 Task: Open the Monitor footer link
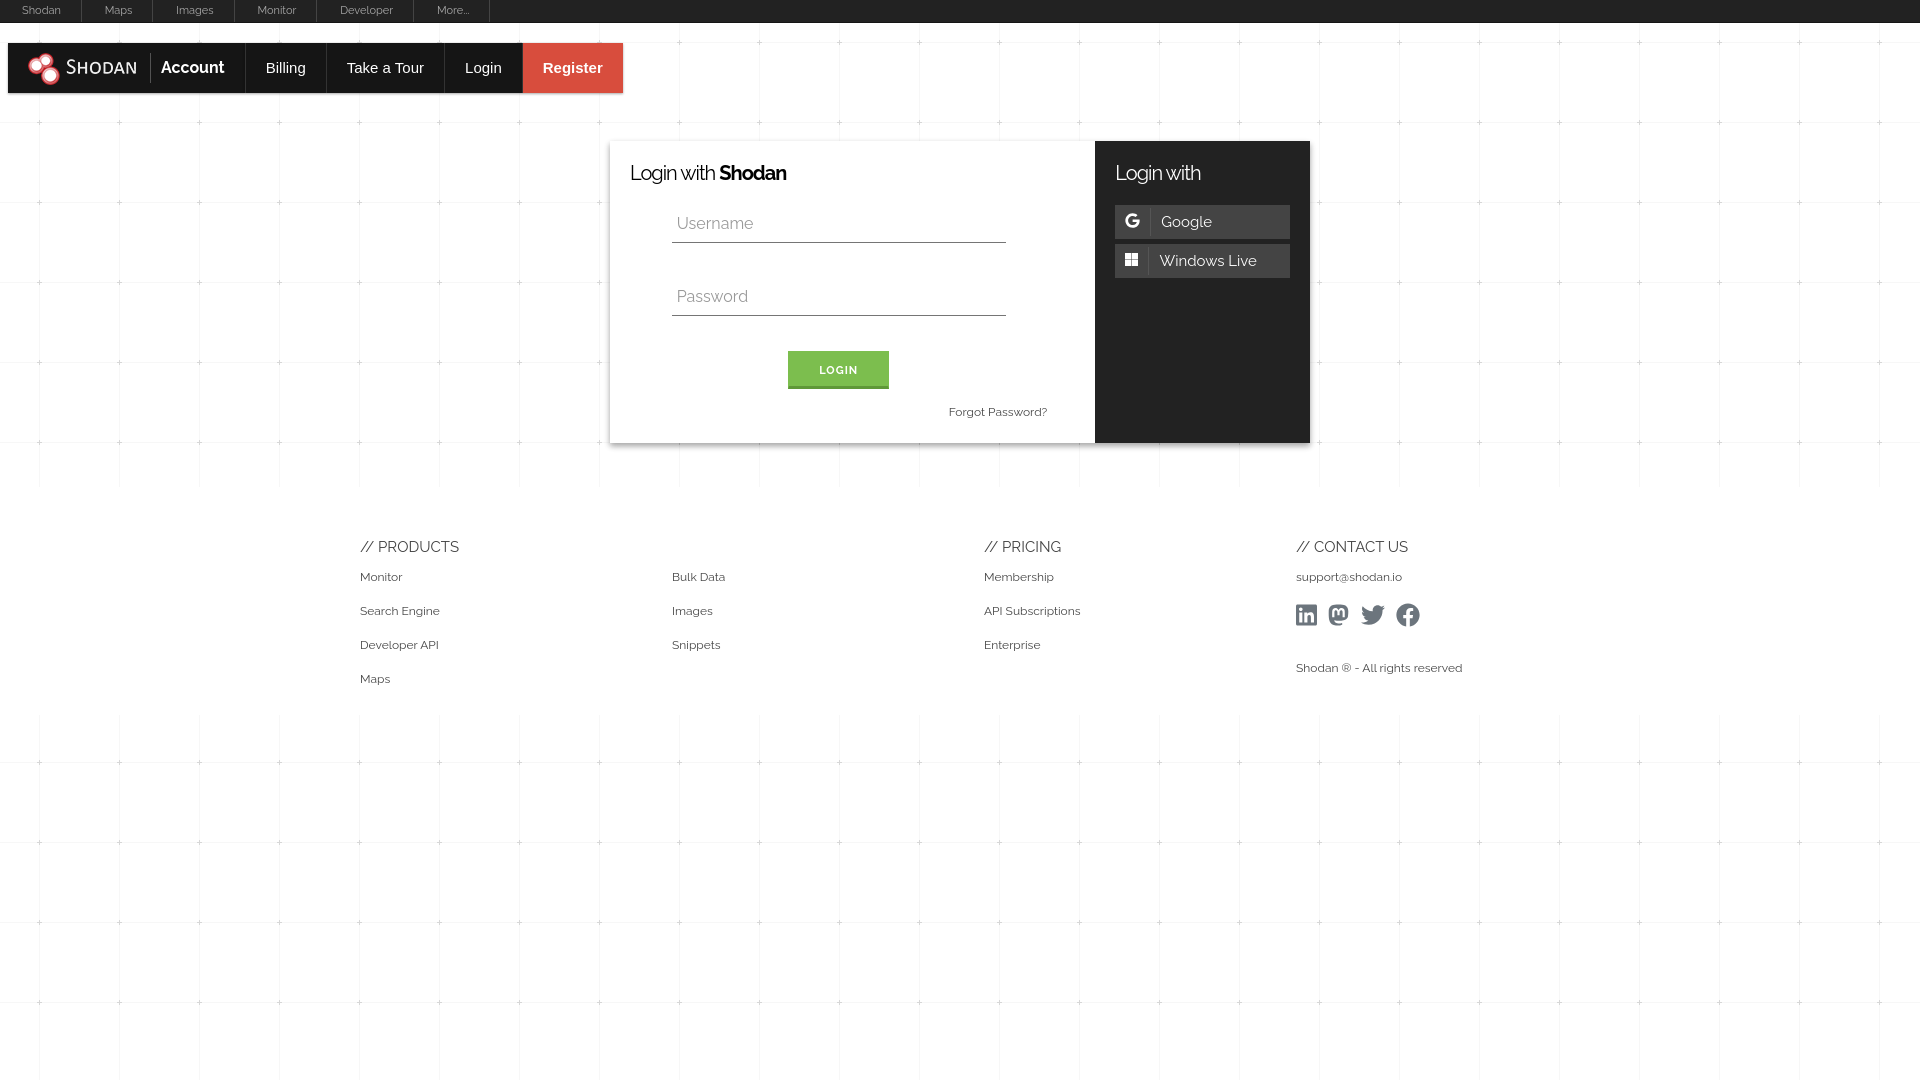coord(381,577)
